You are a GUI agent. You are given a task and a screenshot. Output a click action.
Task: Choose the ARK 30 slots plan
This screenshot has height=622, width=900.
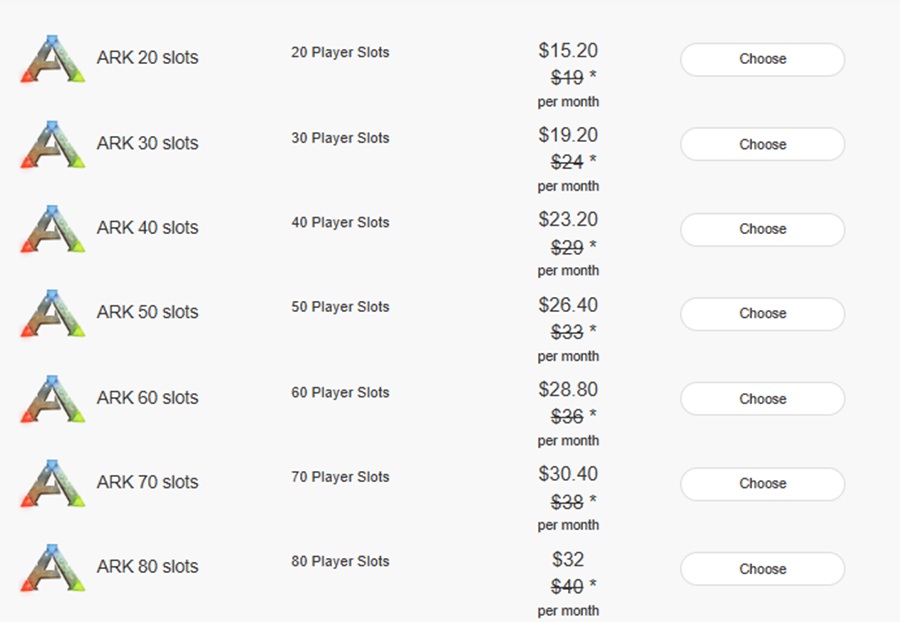click(x=761, y=144)
